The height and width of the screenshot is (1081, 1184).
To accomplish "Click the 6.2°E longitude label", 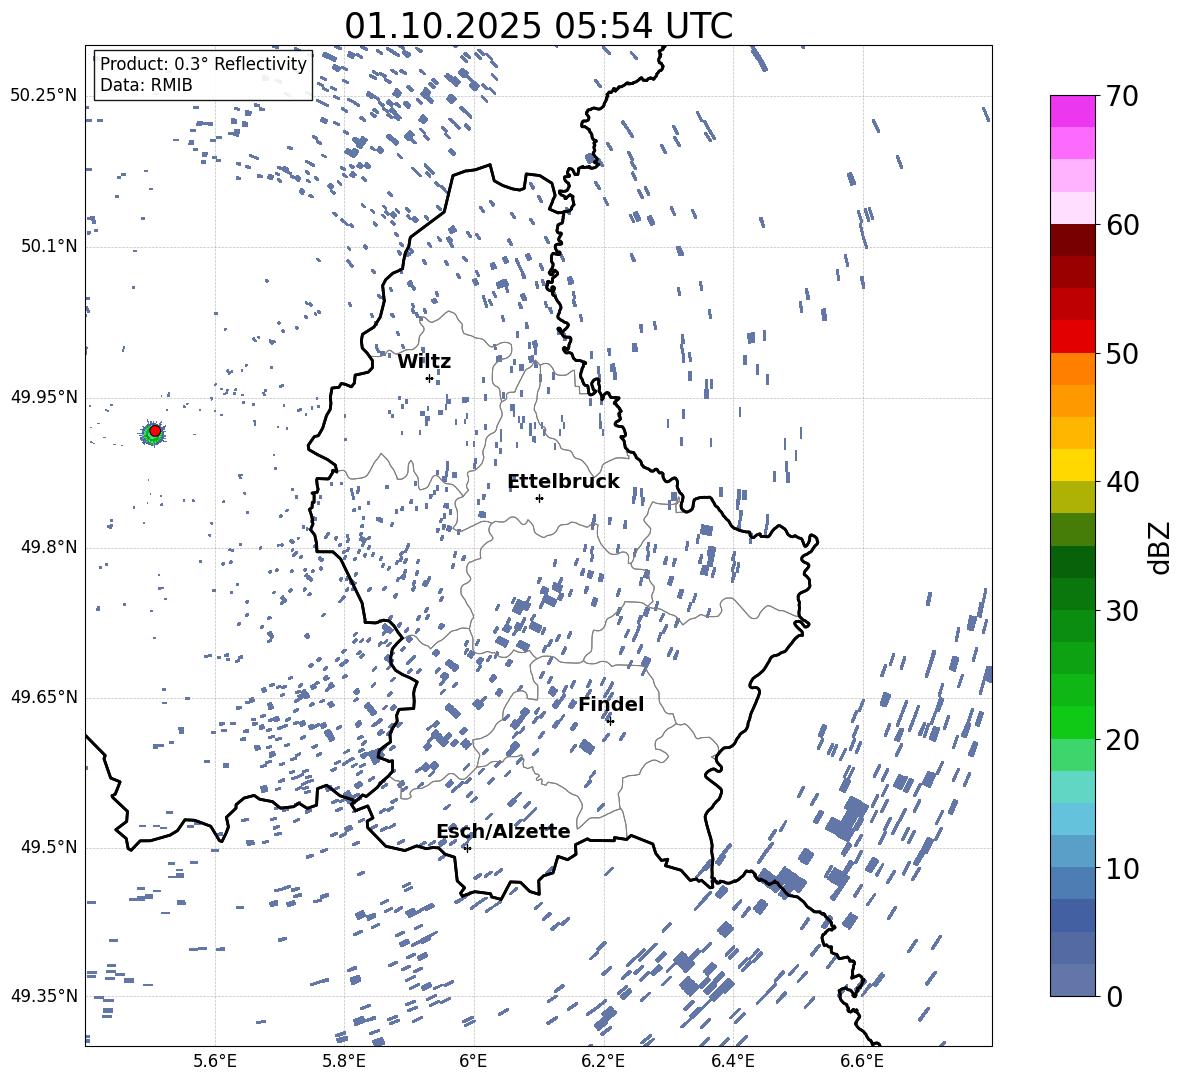I will [x=603, y=1061].
